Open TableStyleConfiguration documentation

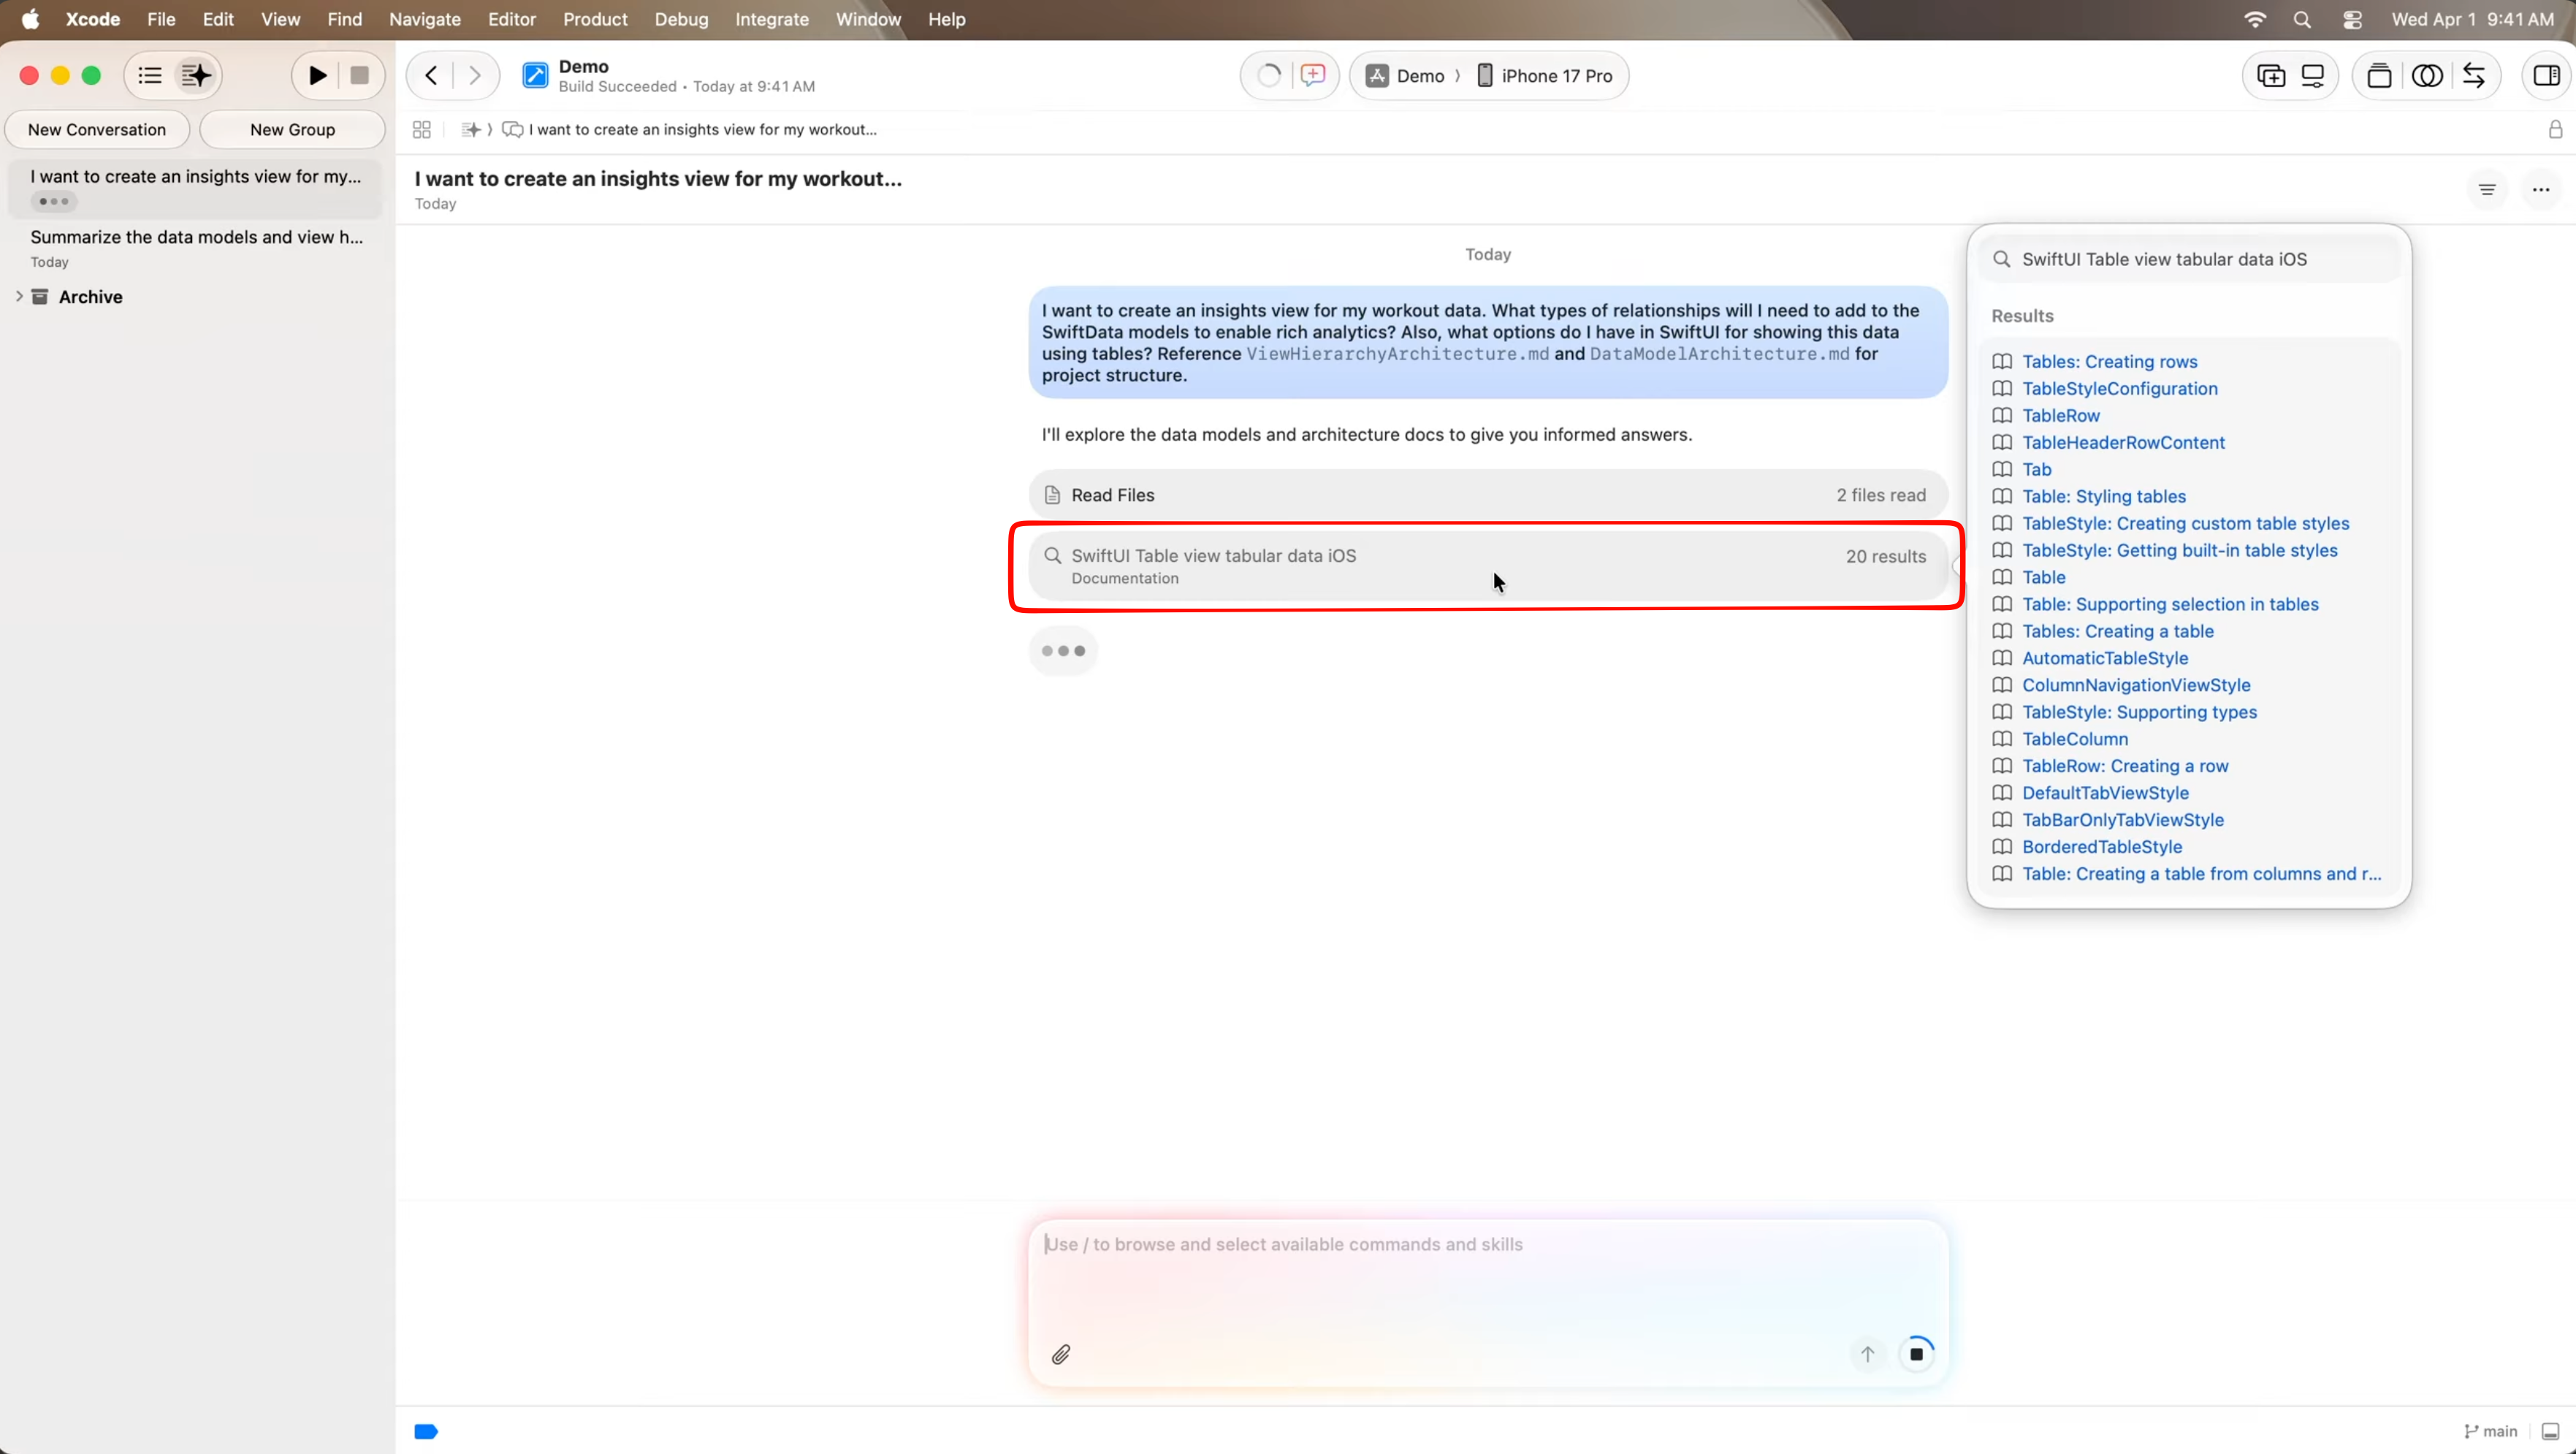point(2119,388)
